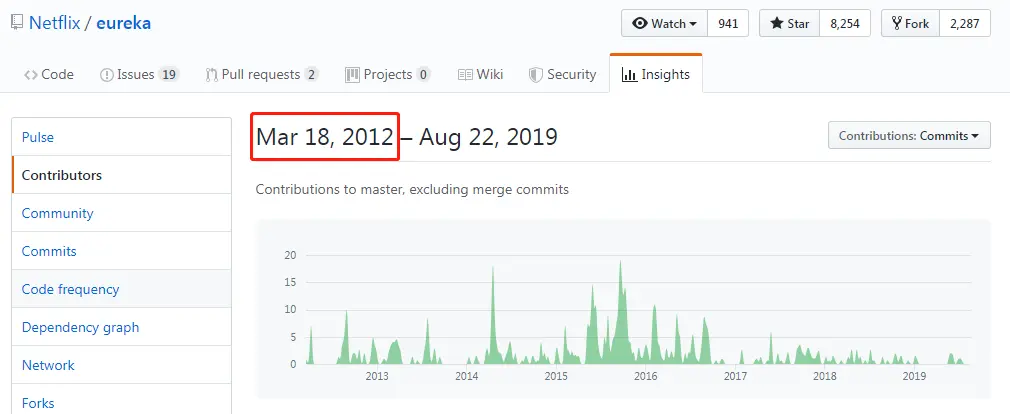The height and width of the screenshot is (414, 1010).
Task: Click the 2013 label on chart axis
Action: pyautogui.click(x=377, y=376)
